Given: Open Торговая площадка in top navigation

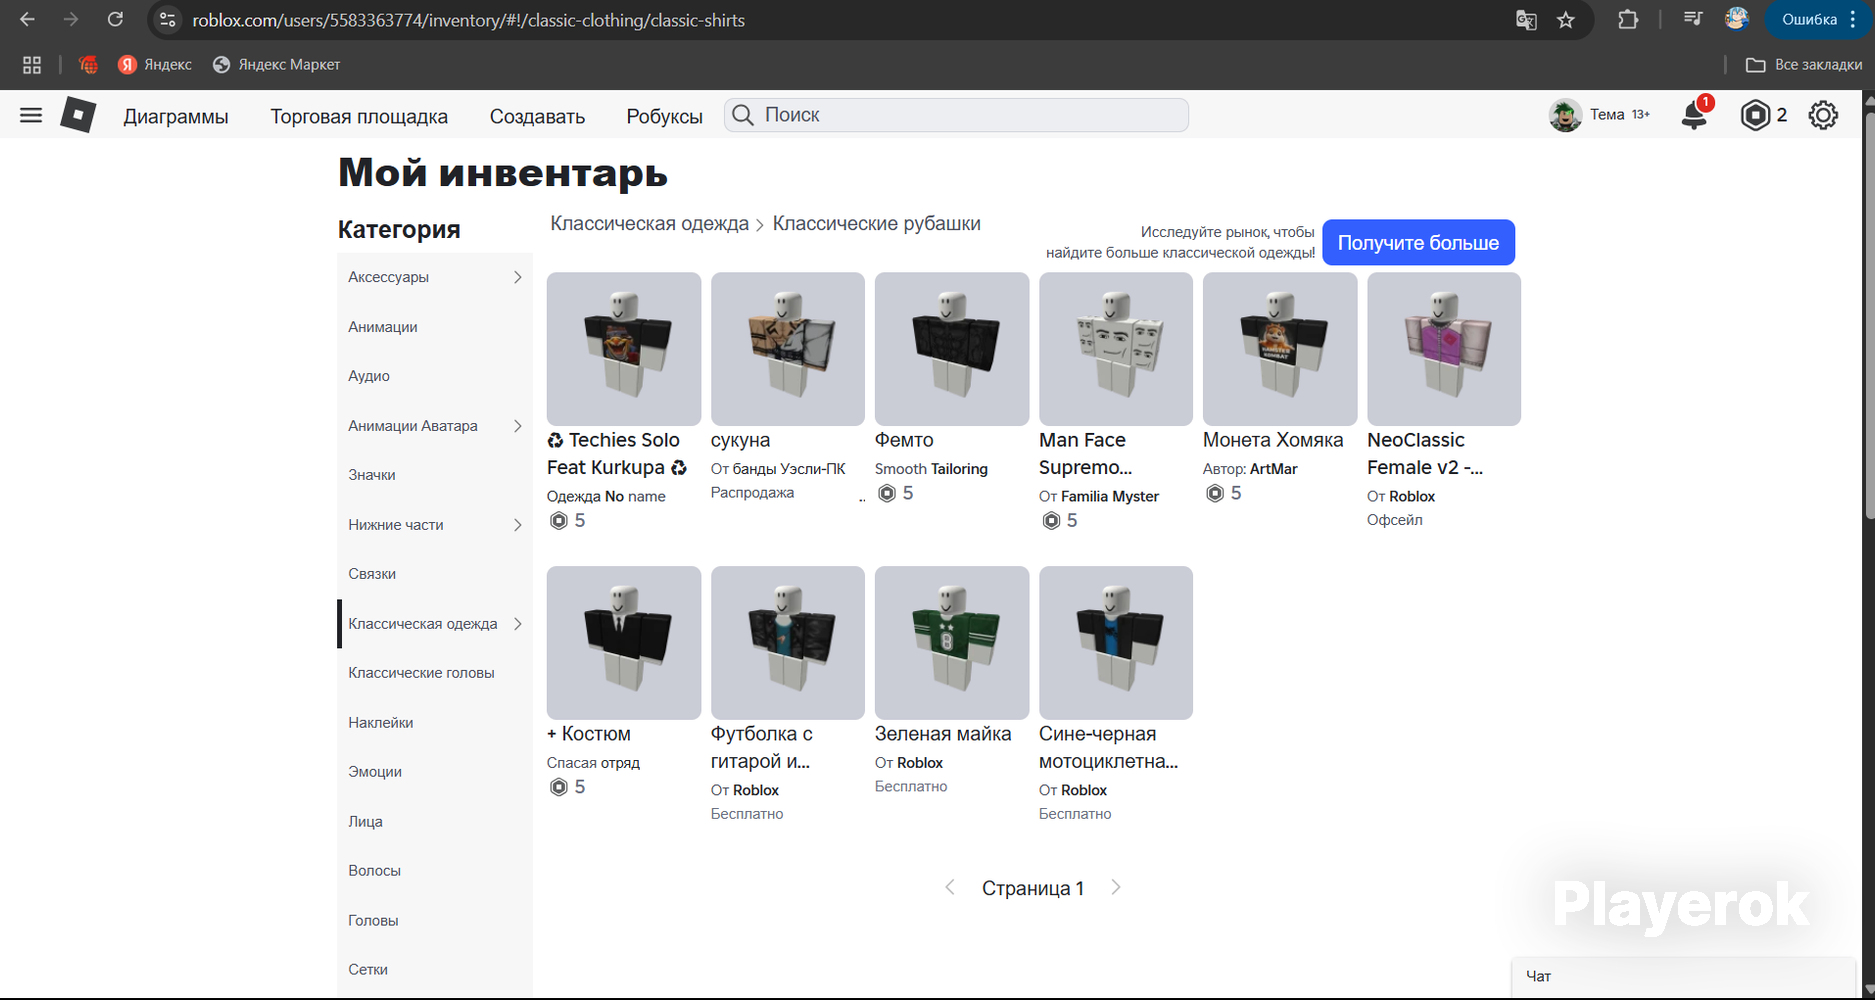Looking at the screenshot, I should [359, 116].
